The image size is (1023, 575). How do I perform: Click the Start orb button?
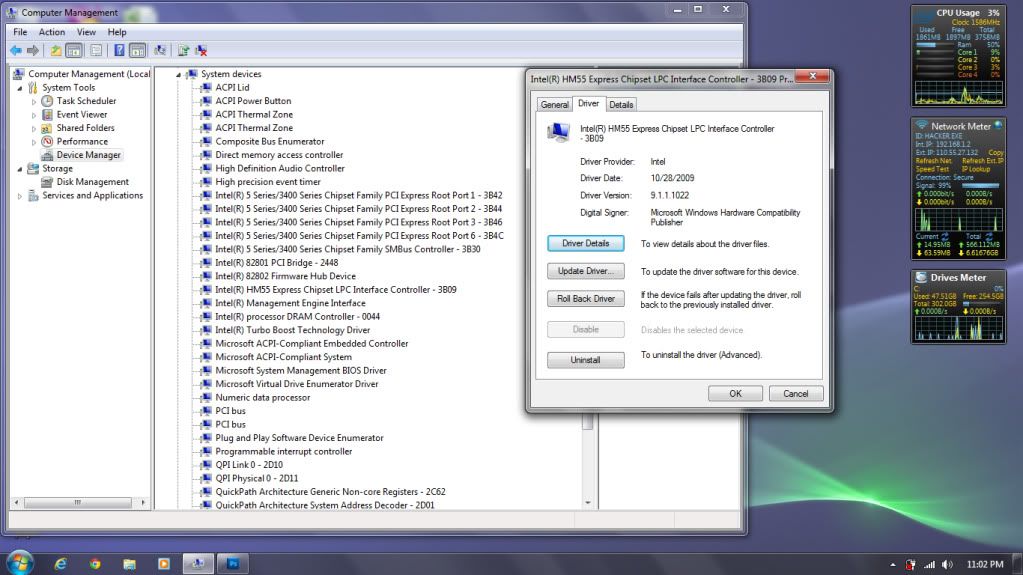(20, 563)
